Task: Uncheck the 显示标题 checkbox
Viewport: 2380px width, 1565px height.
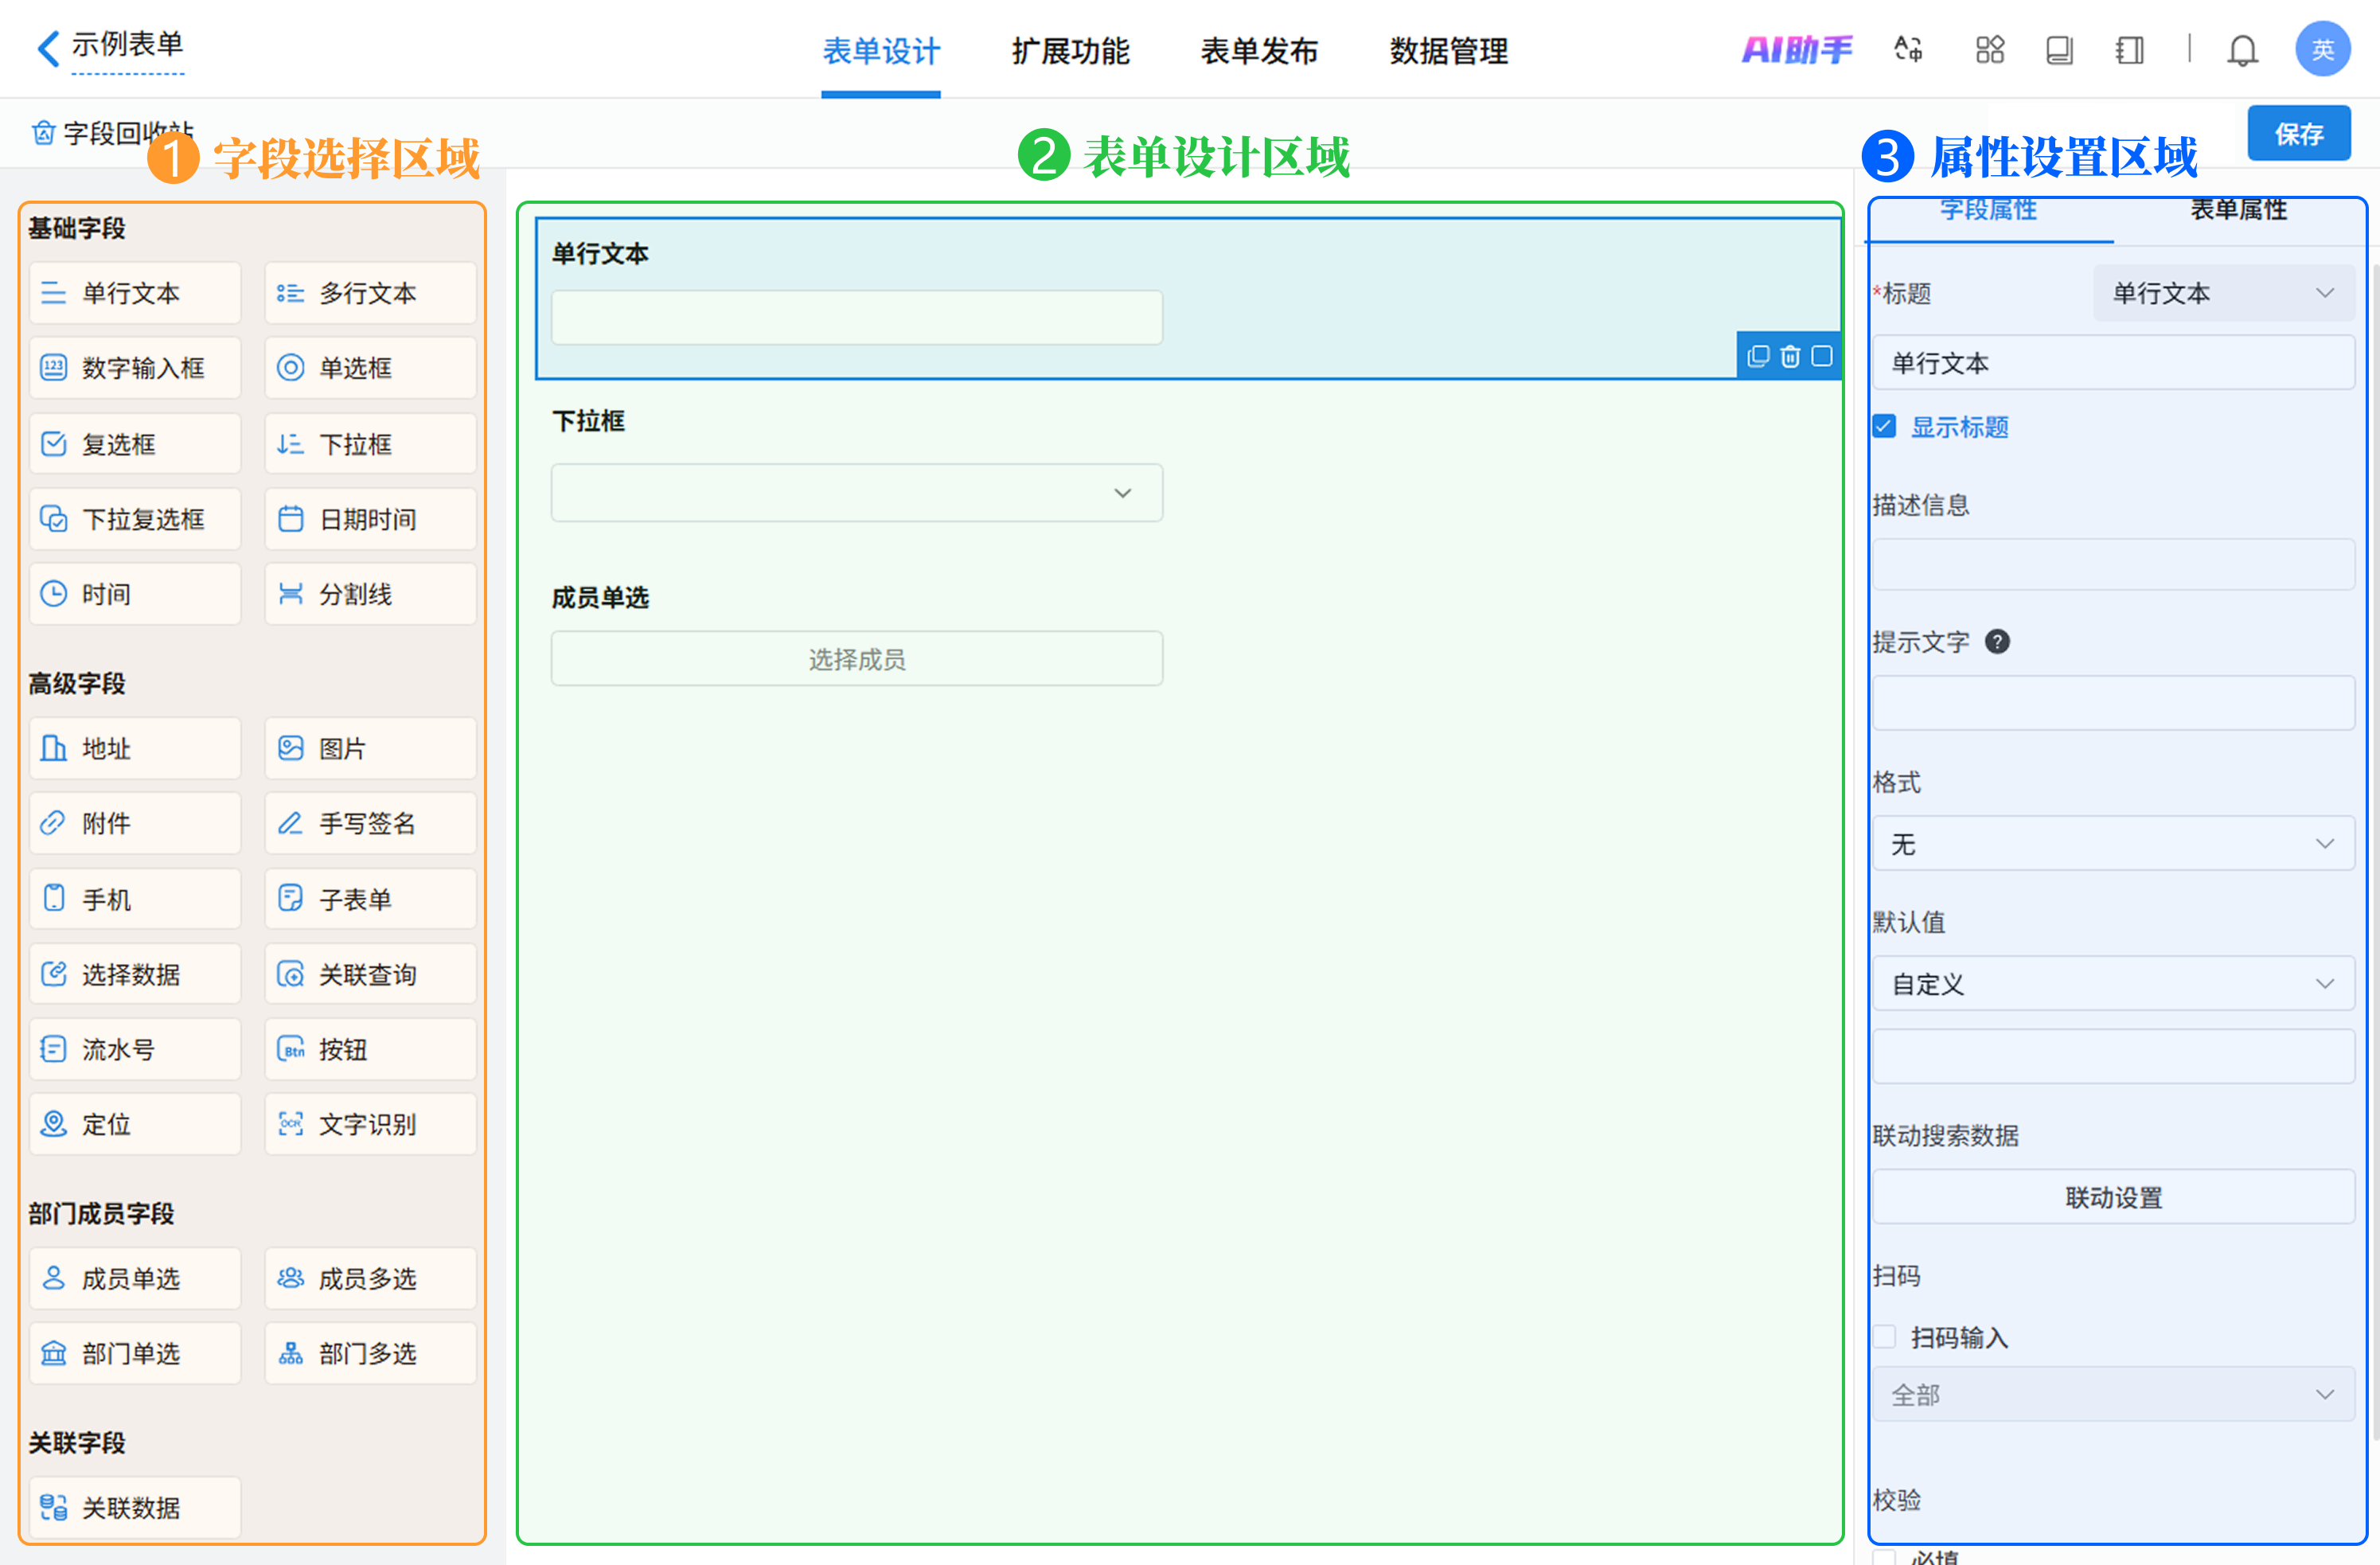Action: pyautogui.click(x=1884, y=427)
